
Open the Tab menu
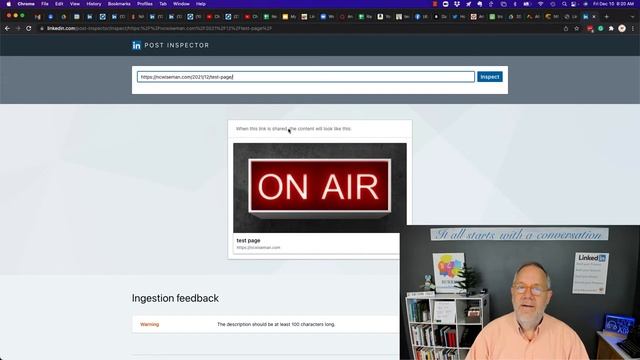pos(163,4)
